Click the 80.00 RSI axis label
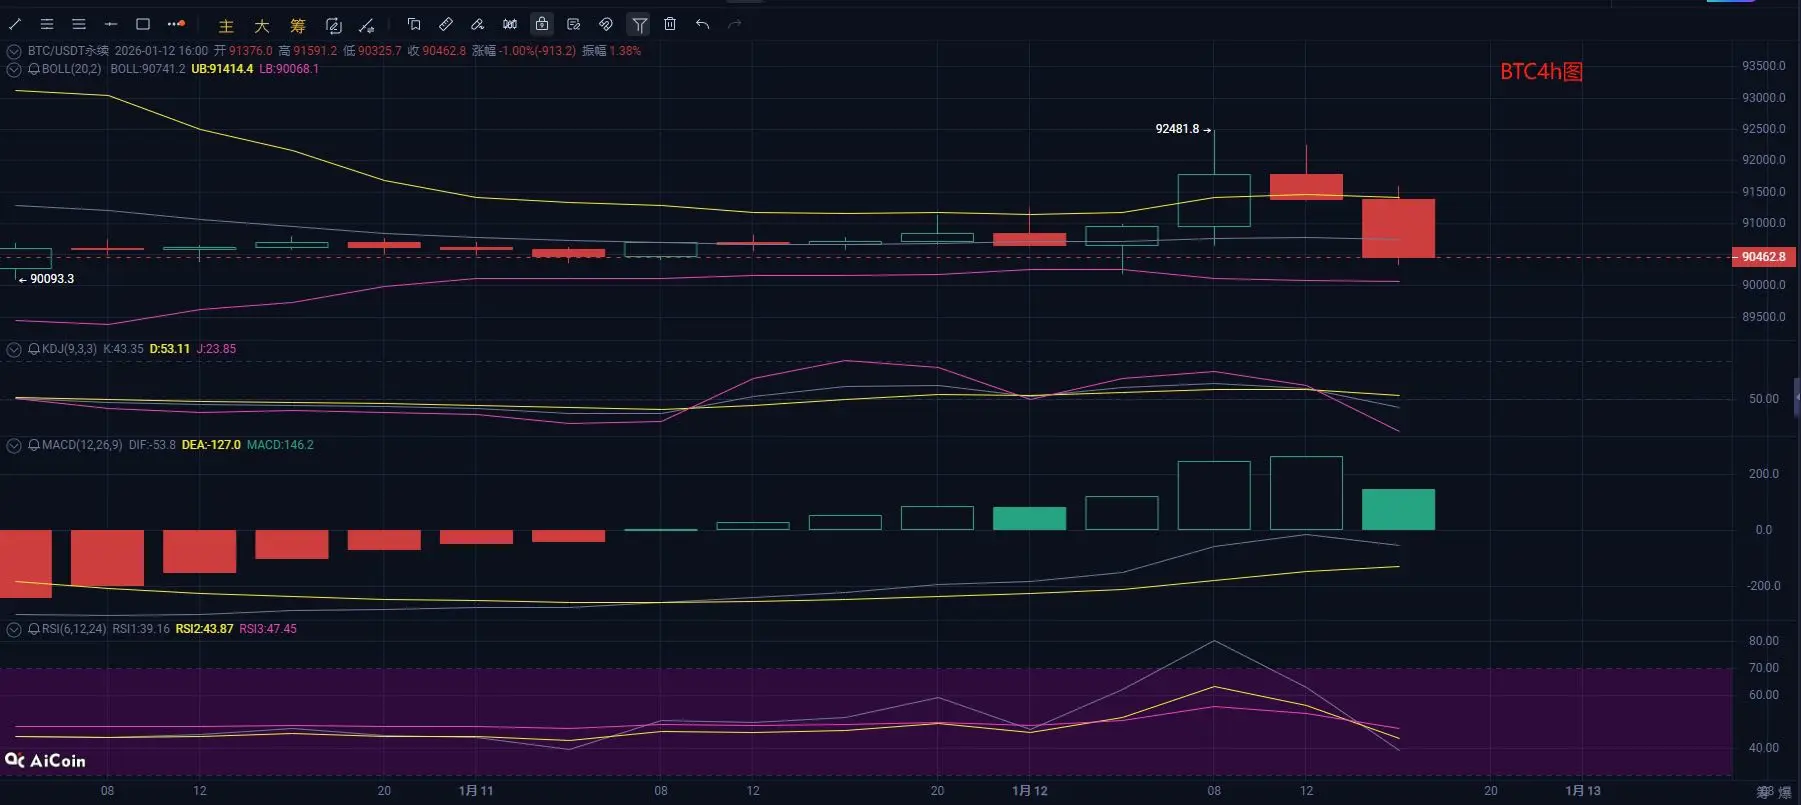The height and width of the screenshot is (805, 1801). click(1764, 641)
